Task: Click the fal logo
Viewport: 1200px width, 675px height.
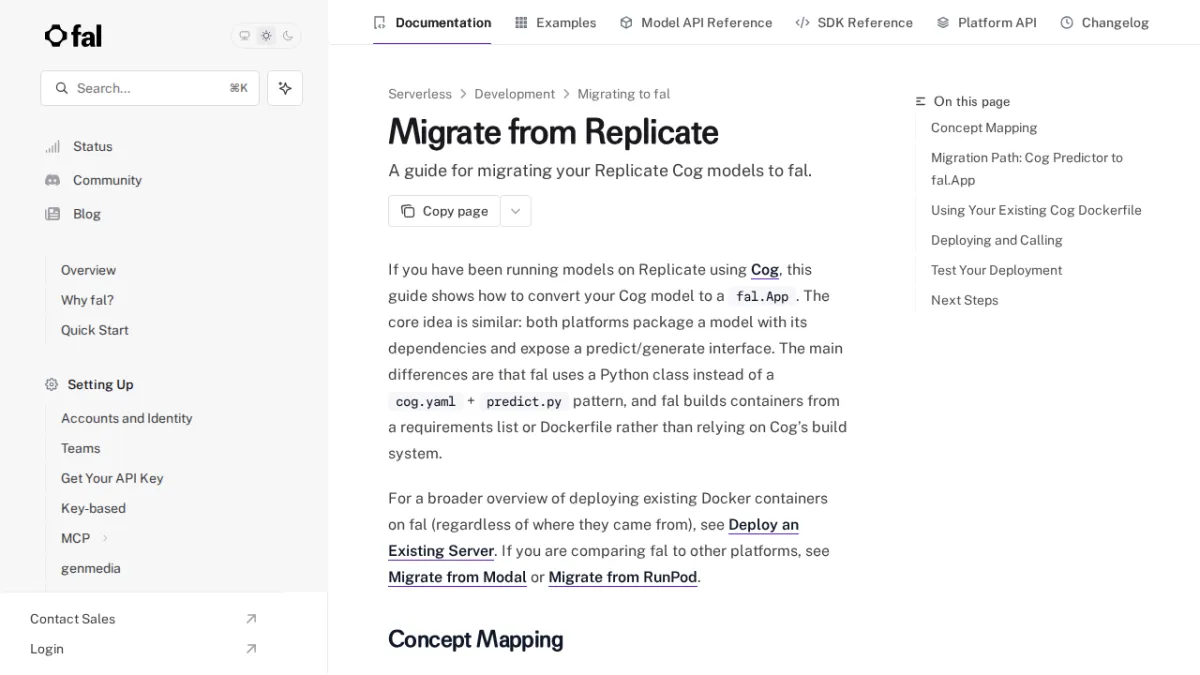Action: pyautogui.click(x=73, y=36)
